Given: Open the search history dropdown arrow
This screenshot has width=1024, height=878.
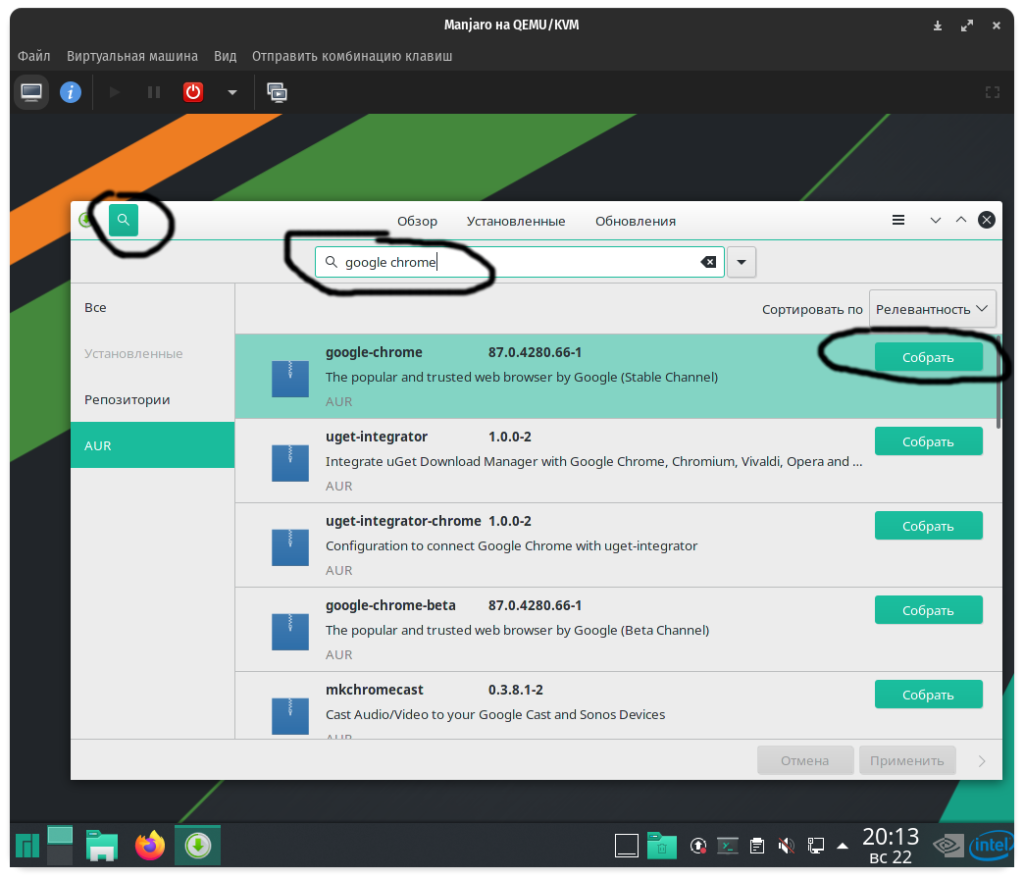Looking at the screenshot, I should (x=741, y=262).
